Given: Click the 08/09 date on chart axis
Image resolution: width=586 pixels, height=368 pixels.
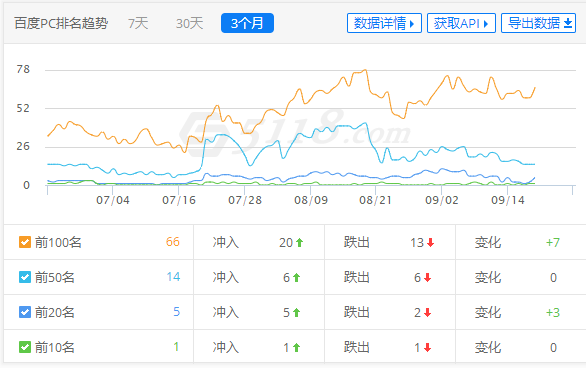Looking at the screenshot, I should (311, 200).
